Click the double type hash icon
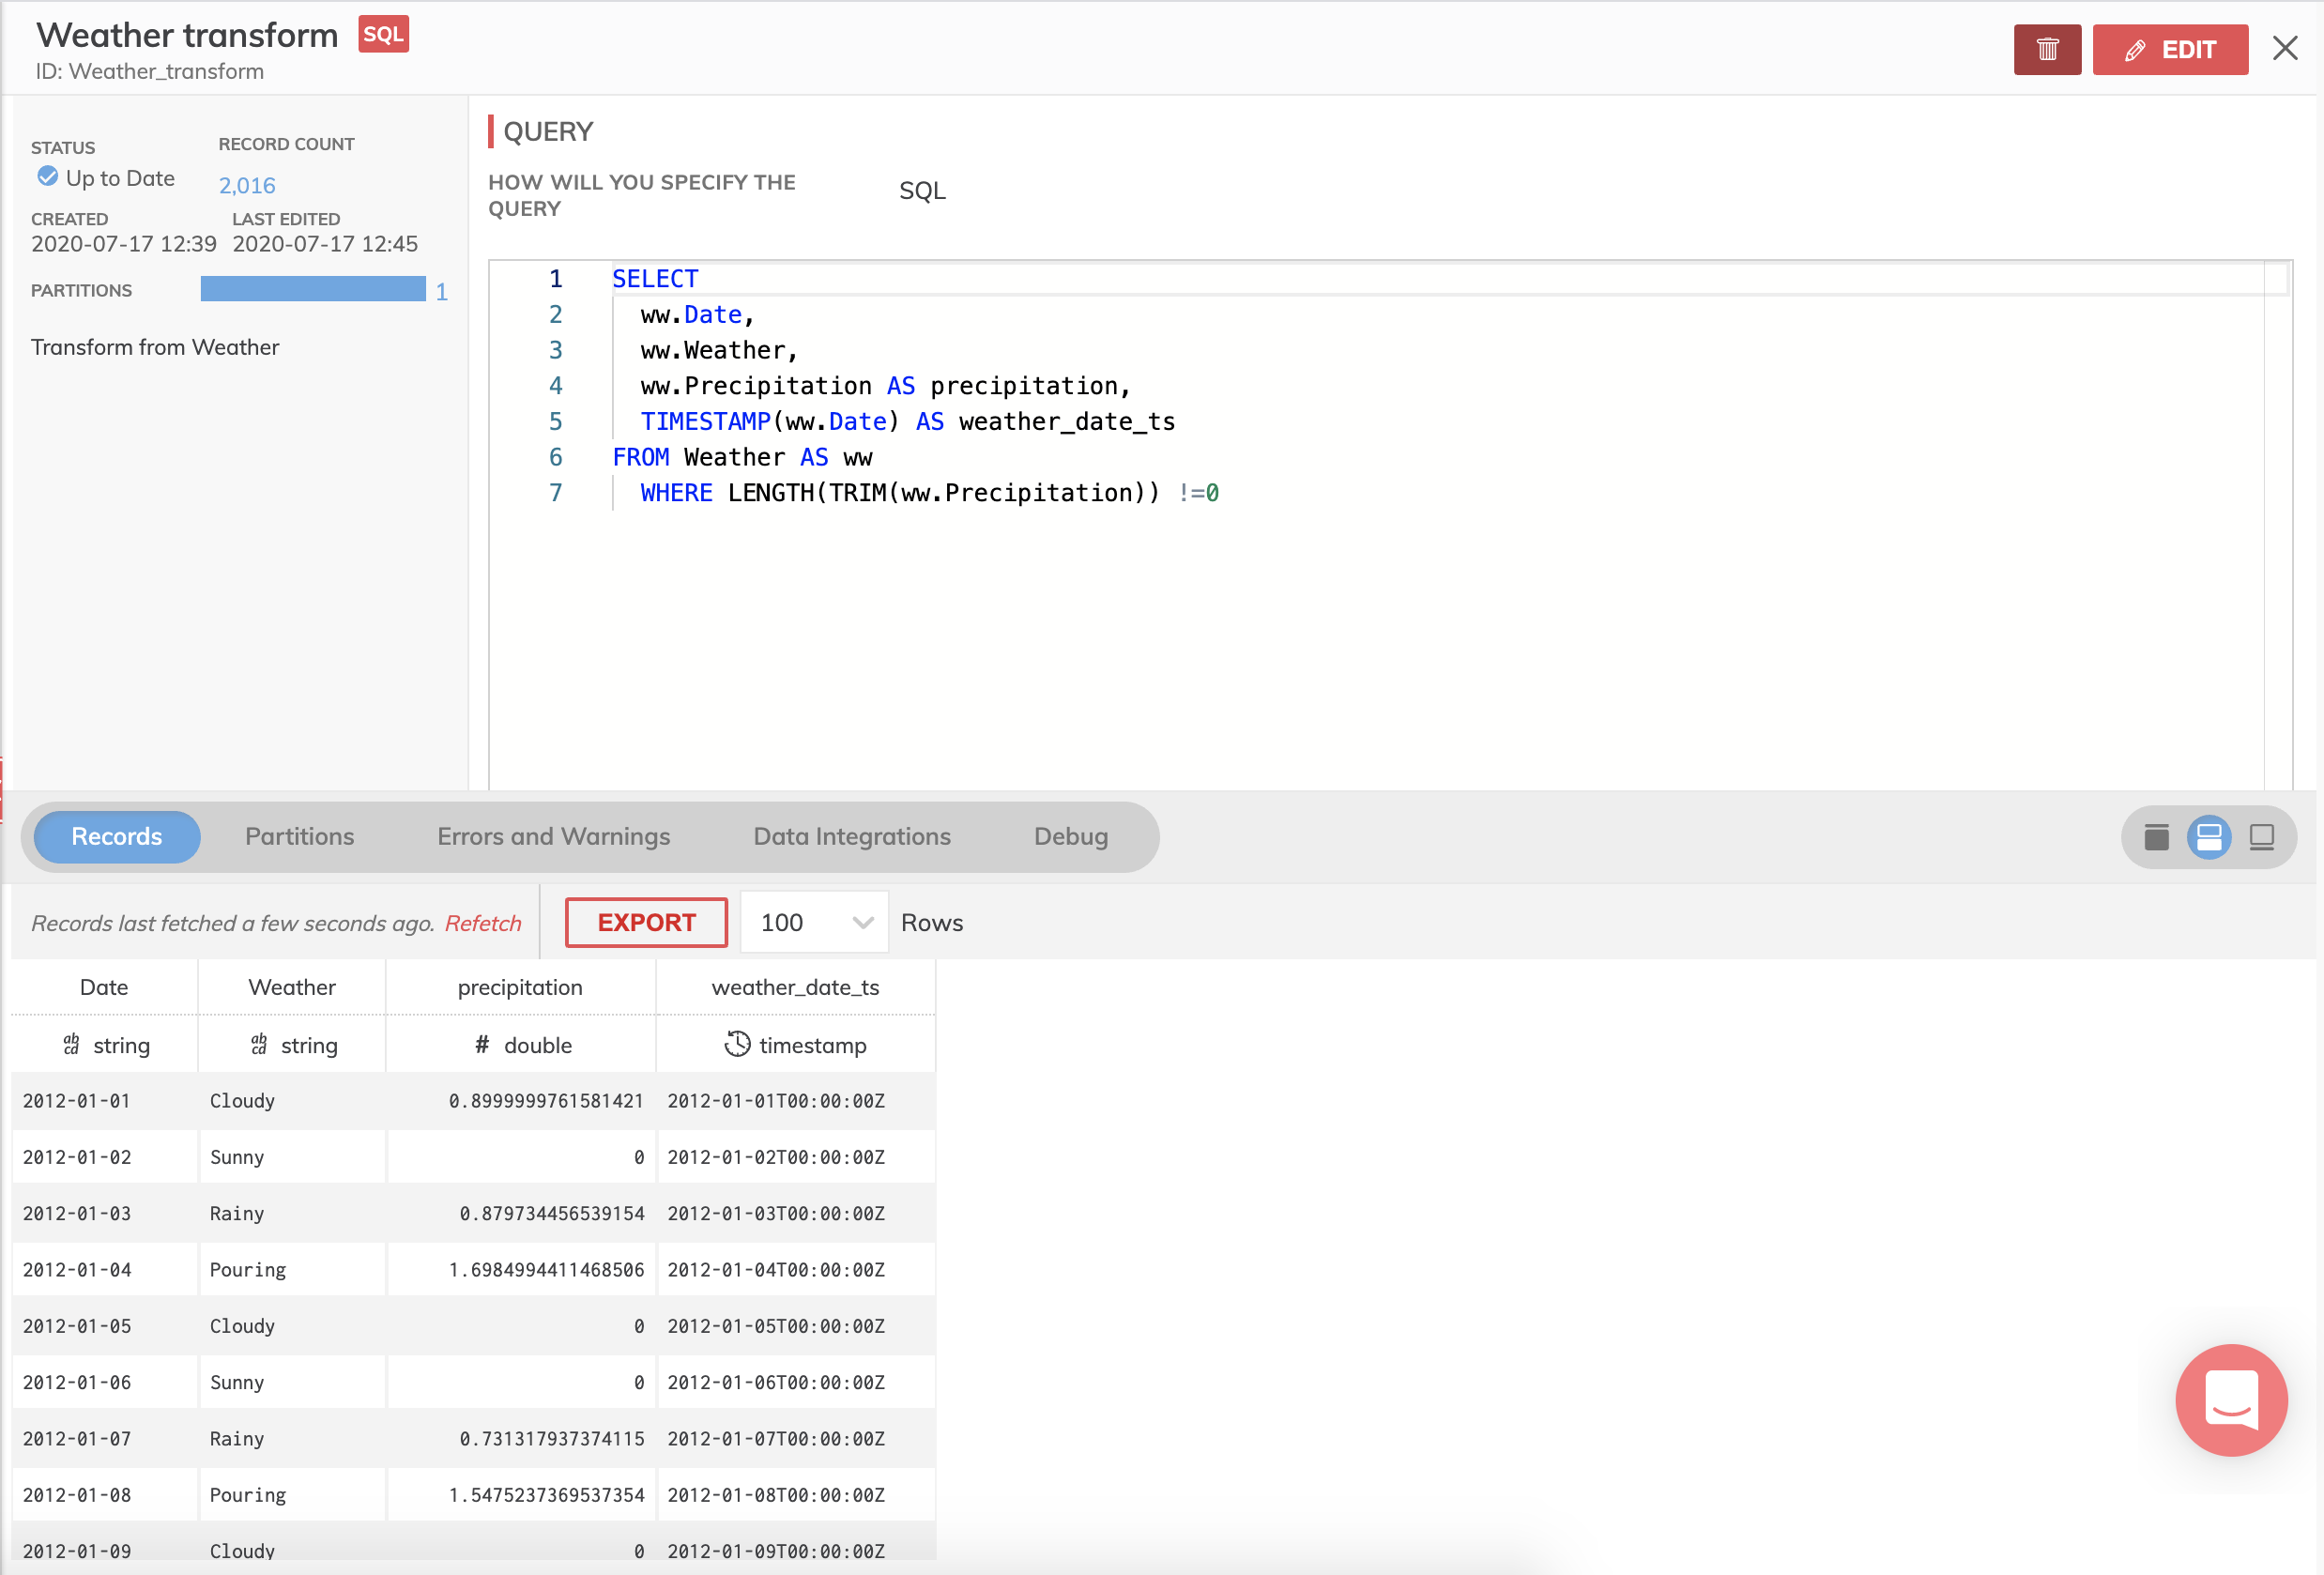The image size is (2324, 1575). [482, 1045]
